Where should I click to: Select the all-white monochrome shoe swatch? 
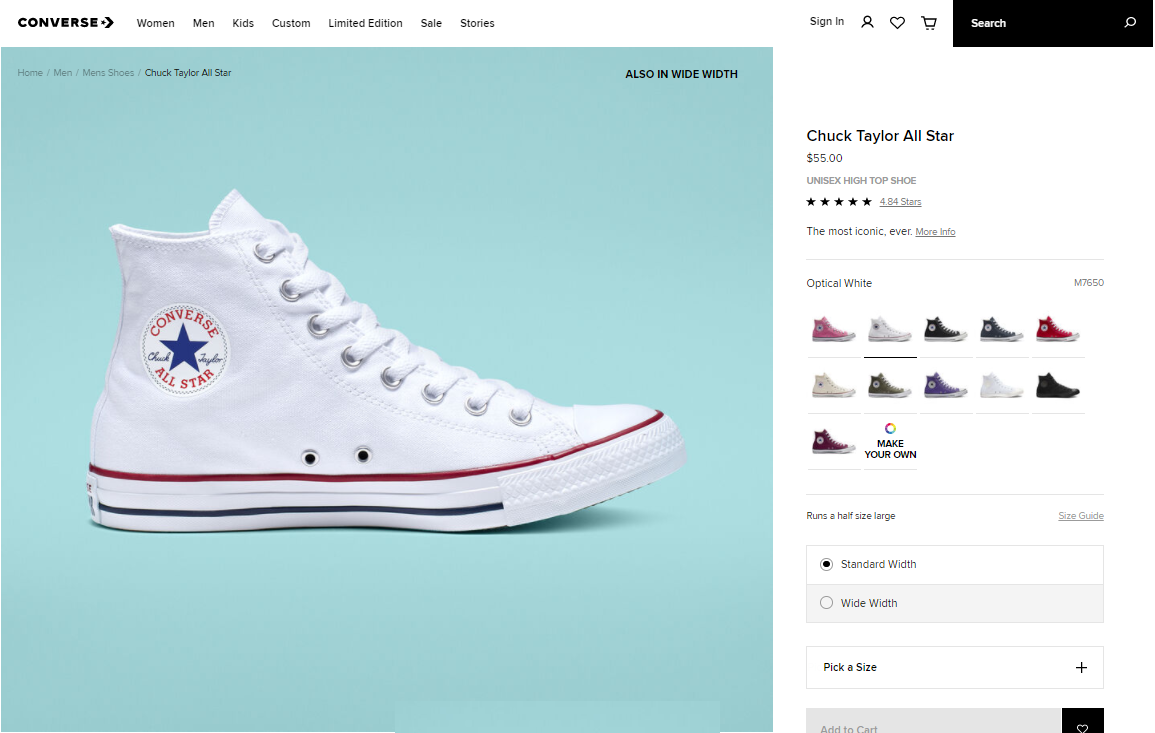(x=1002, y=385)
